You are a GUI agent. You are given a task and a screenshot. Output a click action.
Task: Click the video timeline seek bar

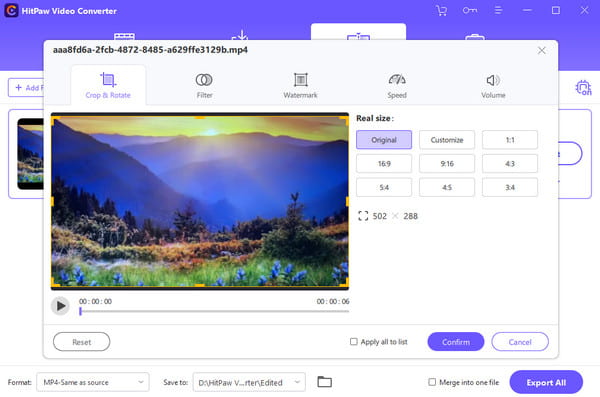215,311
